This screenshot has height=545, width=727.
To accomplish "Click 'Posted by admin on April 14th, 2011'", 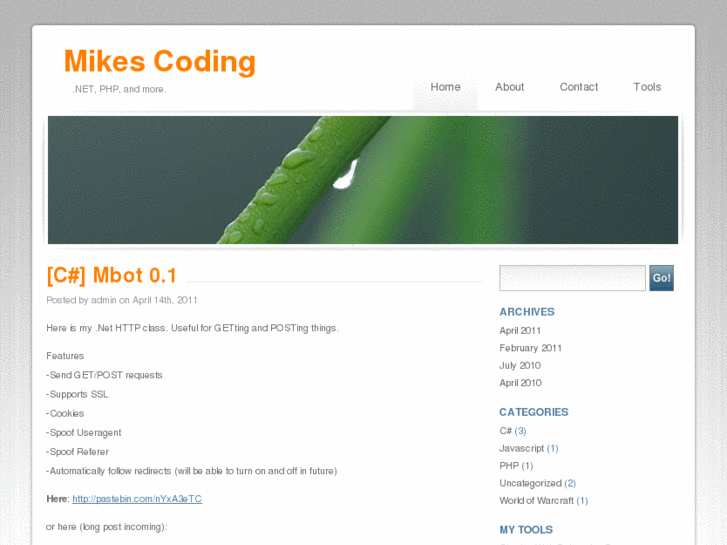I will pos(121,300).
